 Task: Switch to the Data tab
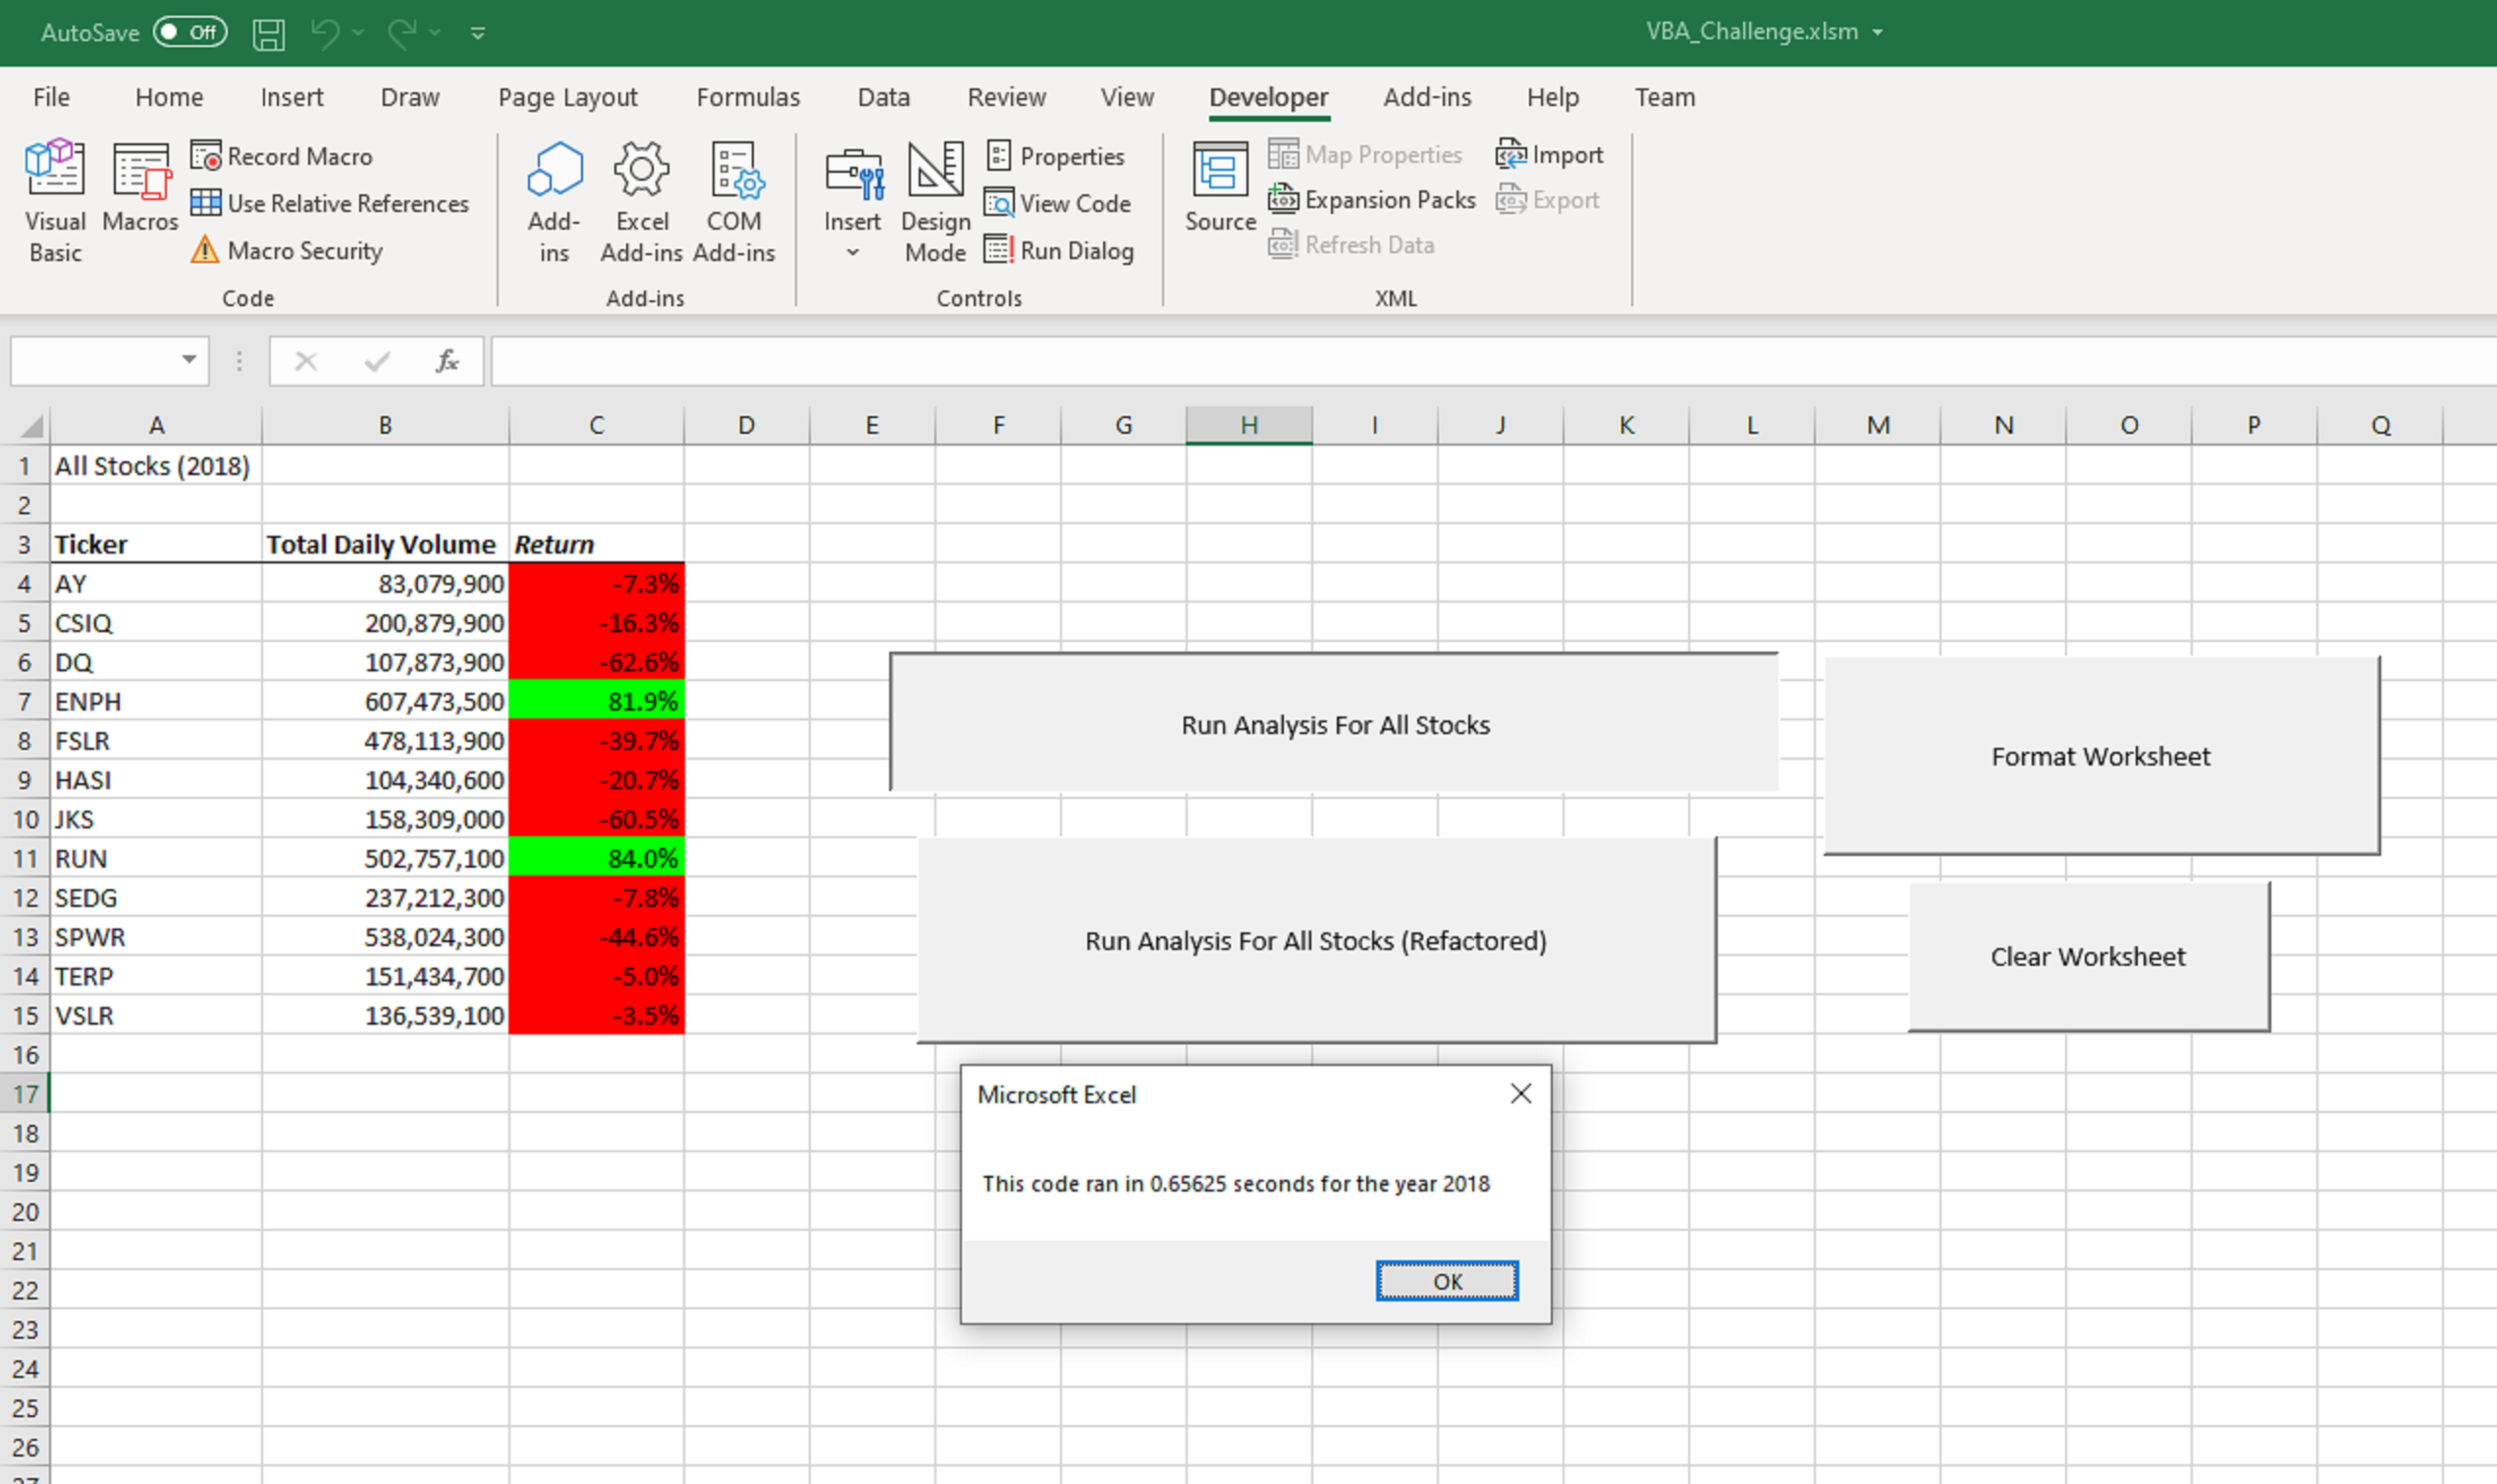[883, 97]
